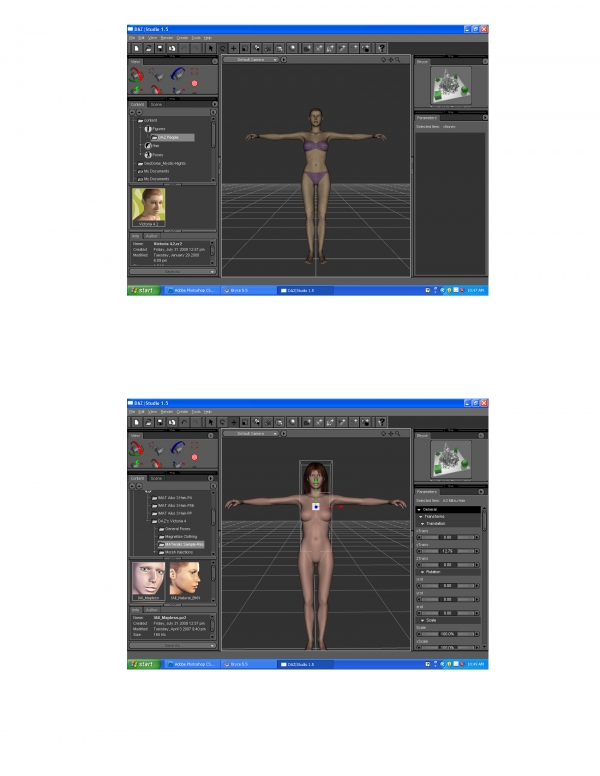
Task: Switch to Bryce 5.5 on 10:49 AM taskbar
Action: [x=237, y=665]
